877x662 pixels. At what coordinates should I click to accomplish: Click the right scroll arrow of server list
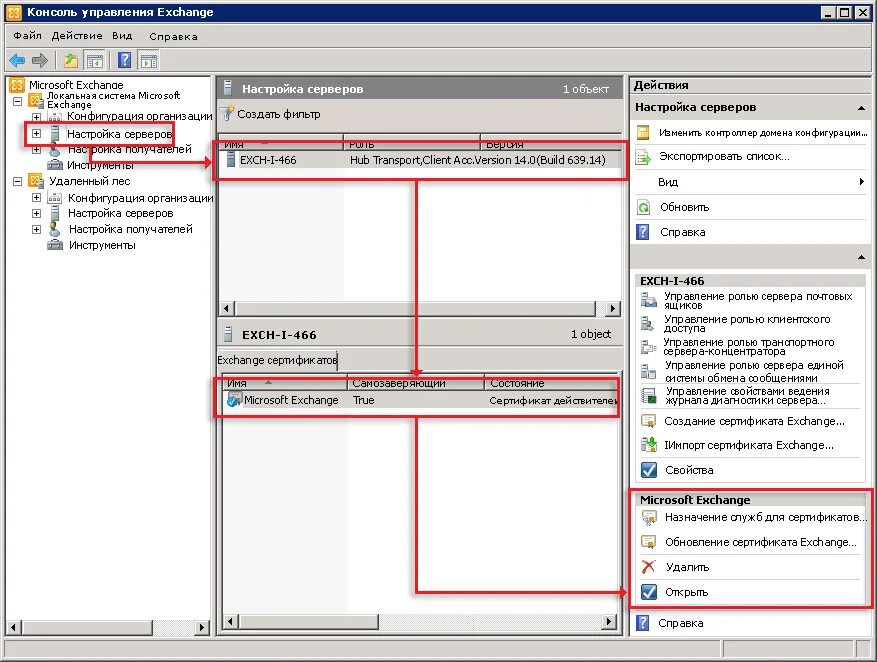click(x=612, y=308)
